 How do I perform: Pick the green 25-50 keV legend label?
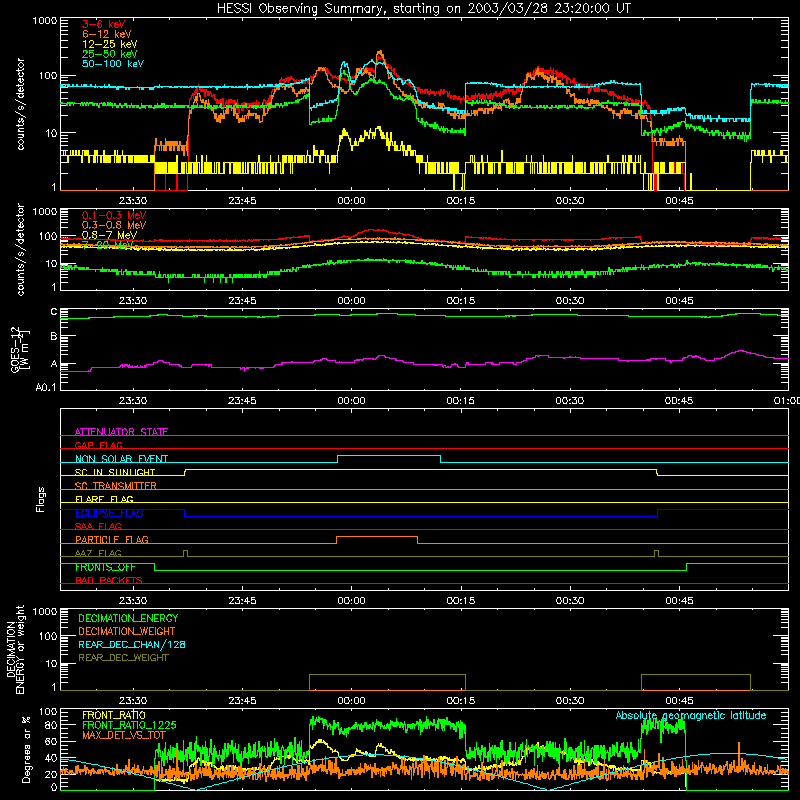(x=109, y=54)
